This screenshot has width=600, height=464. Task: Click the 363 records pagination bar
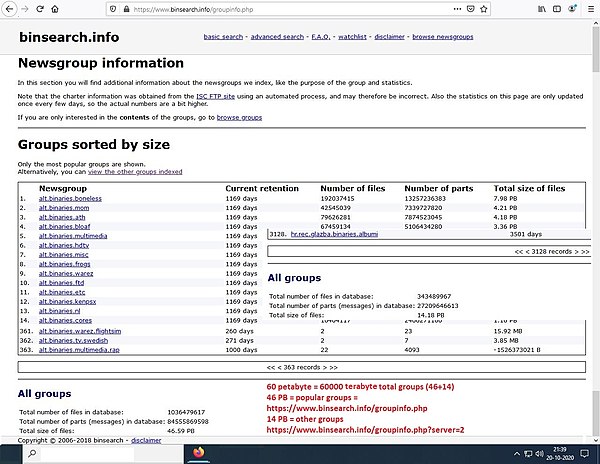pos(302,367)
